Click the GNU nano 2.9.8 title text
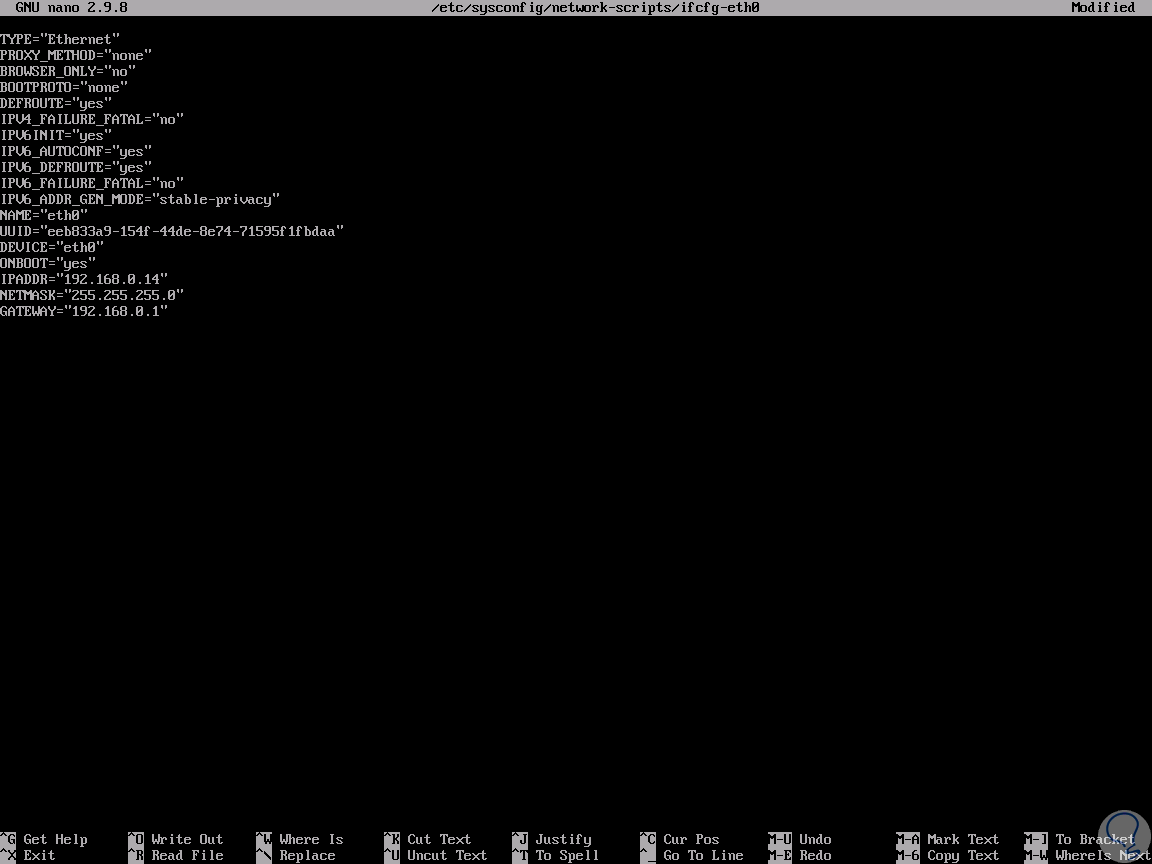This screenshot has height=864, width=1152. point(71,7)
